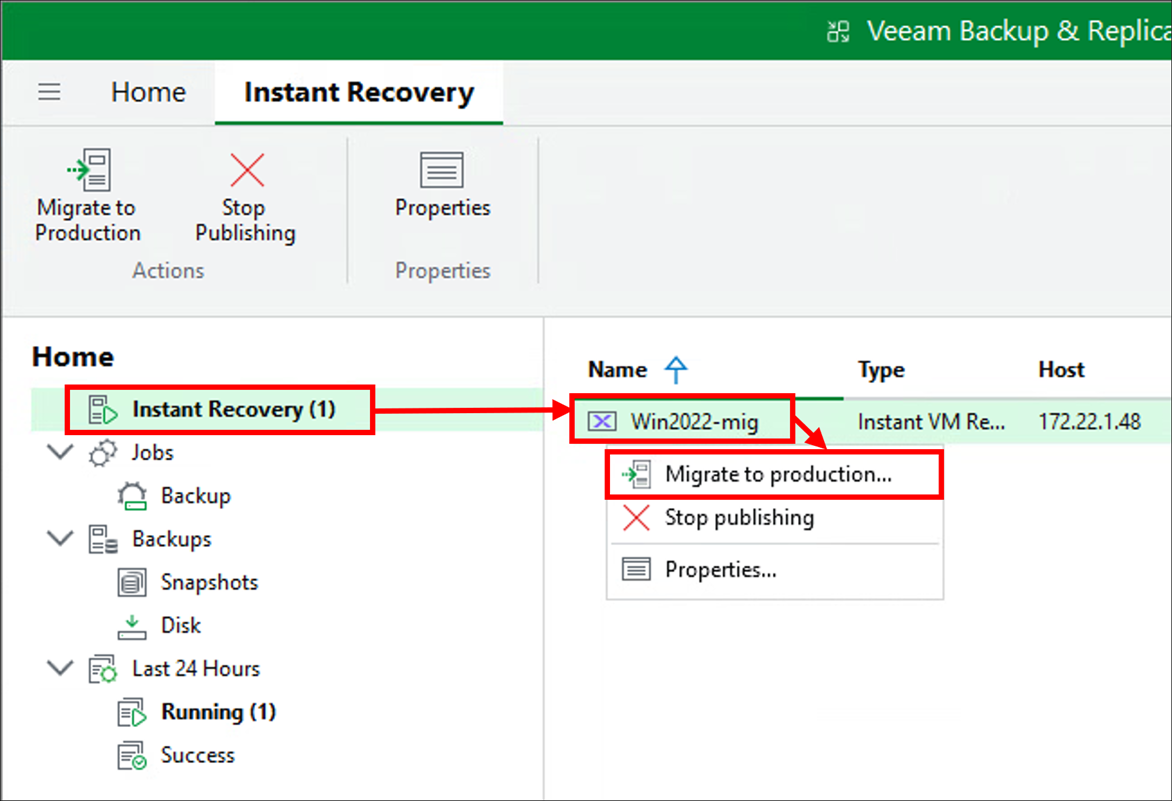Sort by the Type column header
Viewport: 1172px width, 801px height.
pyautogui.click(x=881, y=370)
